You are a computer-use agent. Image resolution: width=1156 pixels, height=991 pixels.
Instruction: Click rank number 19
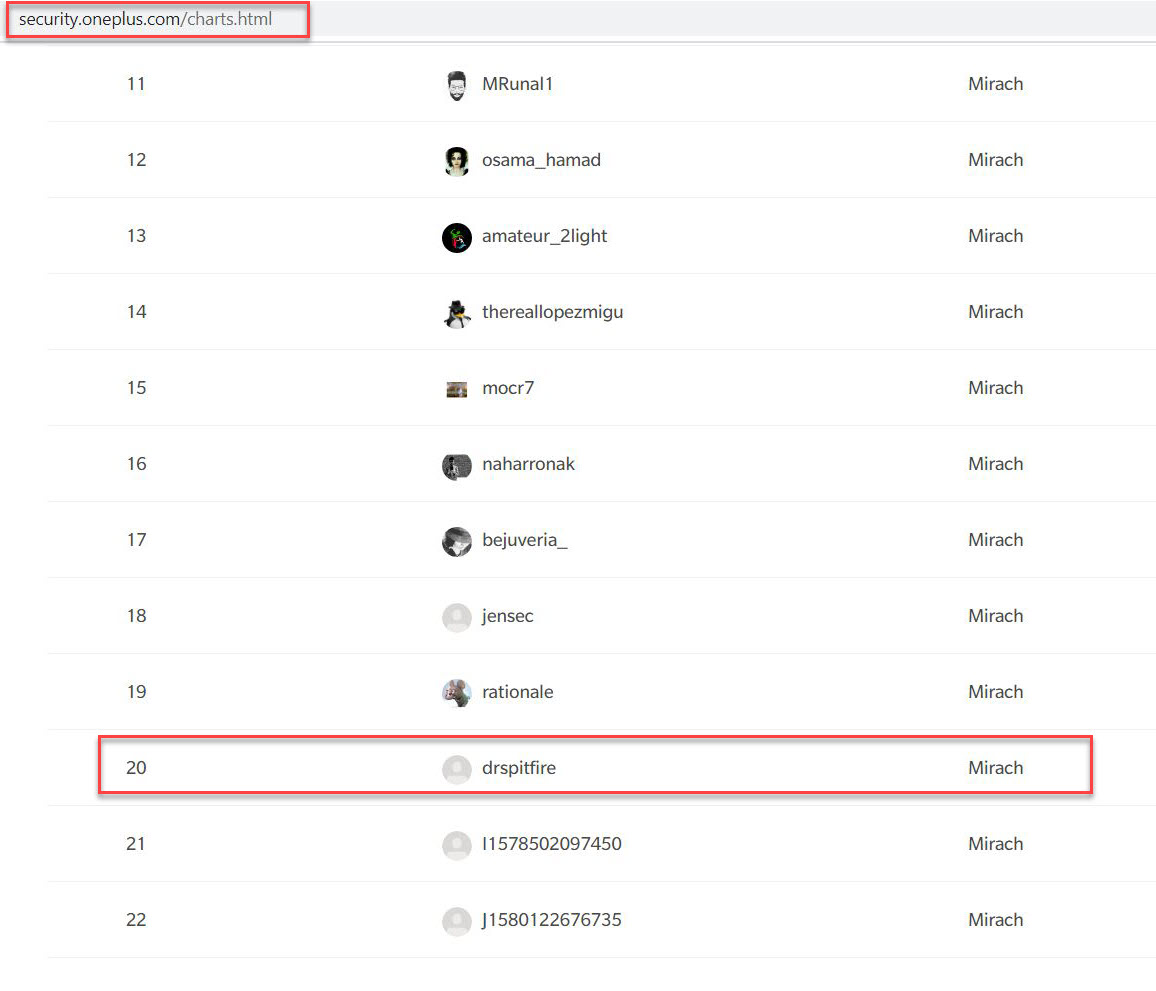pos(136,692)
